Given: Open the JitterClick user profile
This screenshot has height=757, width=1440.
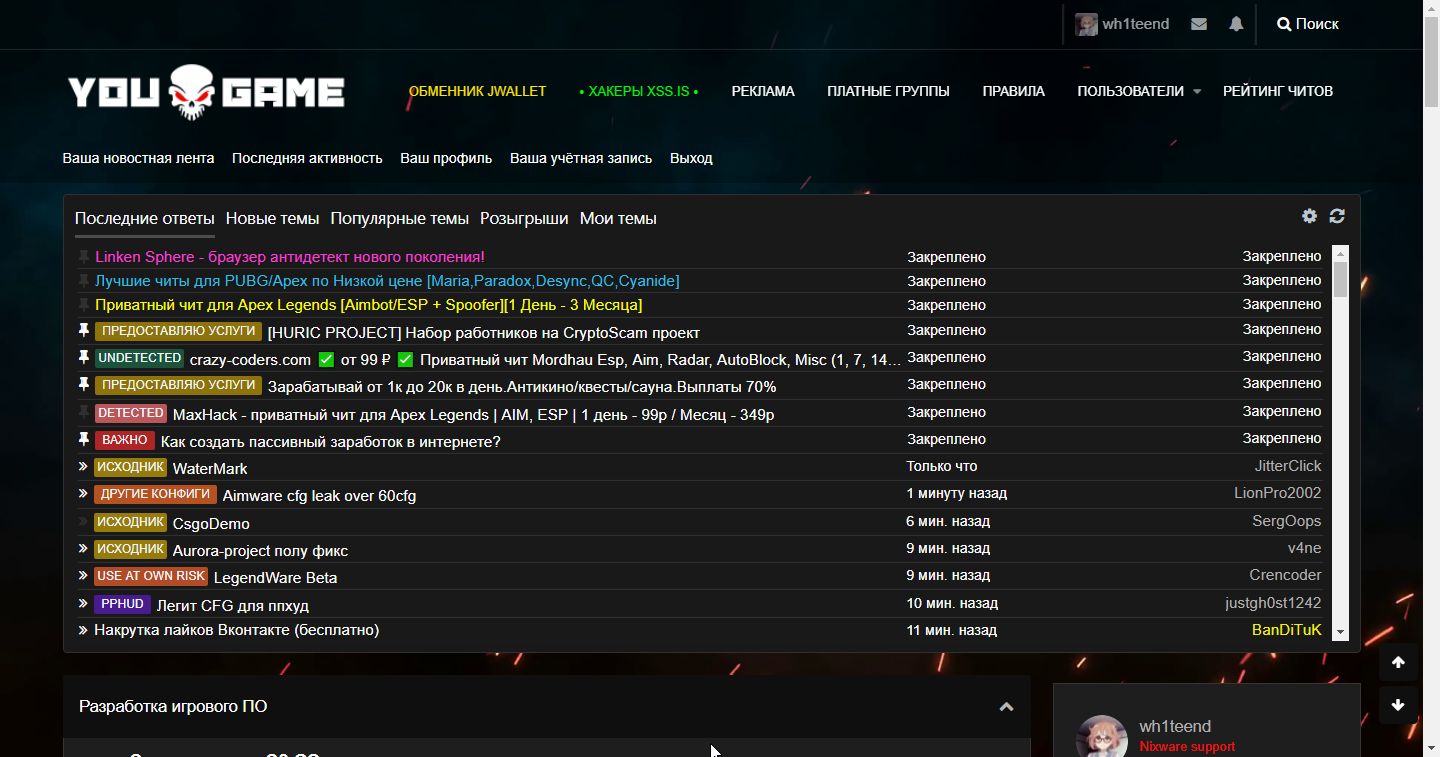Looking at the screenshot, I should pyautogui.click(x=1288, y=466).
